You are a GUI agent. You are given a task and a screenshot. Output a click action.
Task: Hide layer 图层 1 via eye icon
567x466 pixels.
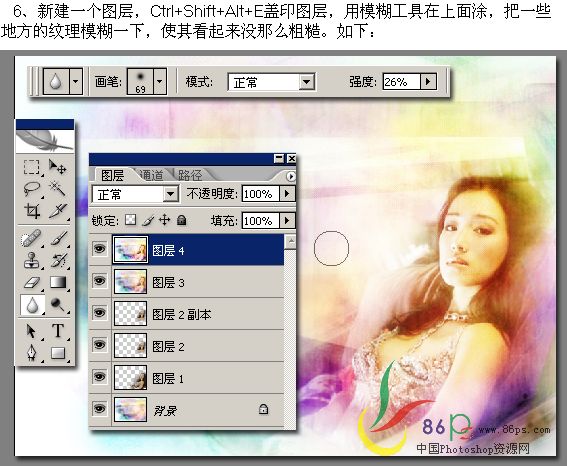tap(99, 377)
